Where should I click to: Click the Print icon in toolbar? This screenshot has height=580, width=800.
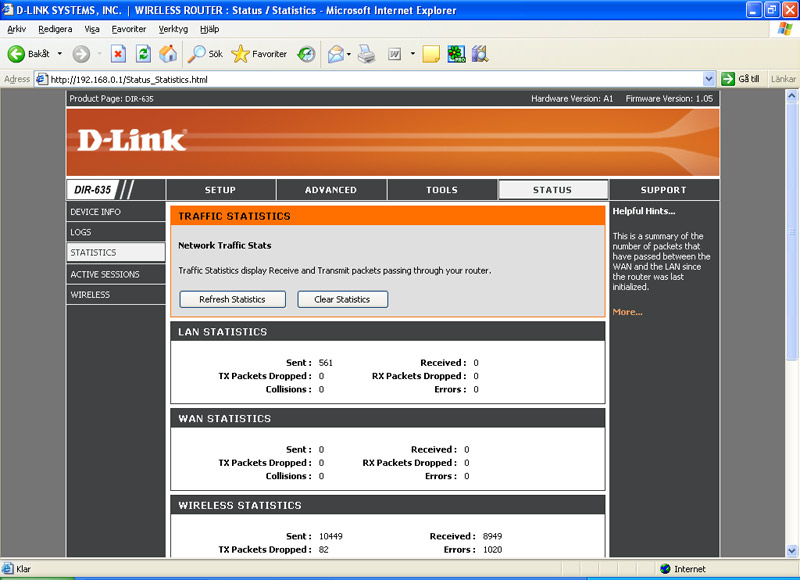click(x=366, y=54)
